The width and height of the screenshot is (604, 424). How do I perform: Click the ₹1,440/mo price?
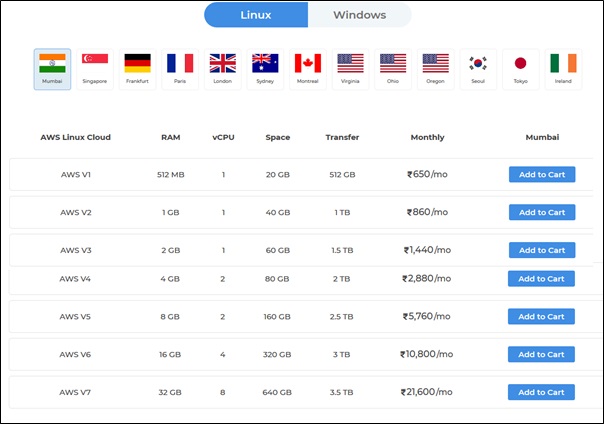[427, 250]
